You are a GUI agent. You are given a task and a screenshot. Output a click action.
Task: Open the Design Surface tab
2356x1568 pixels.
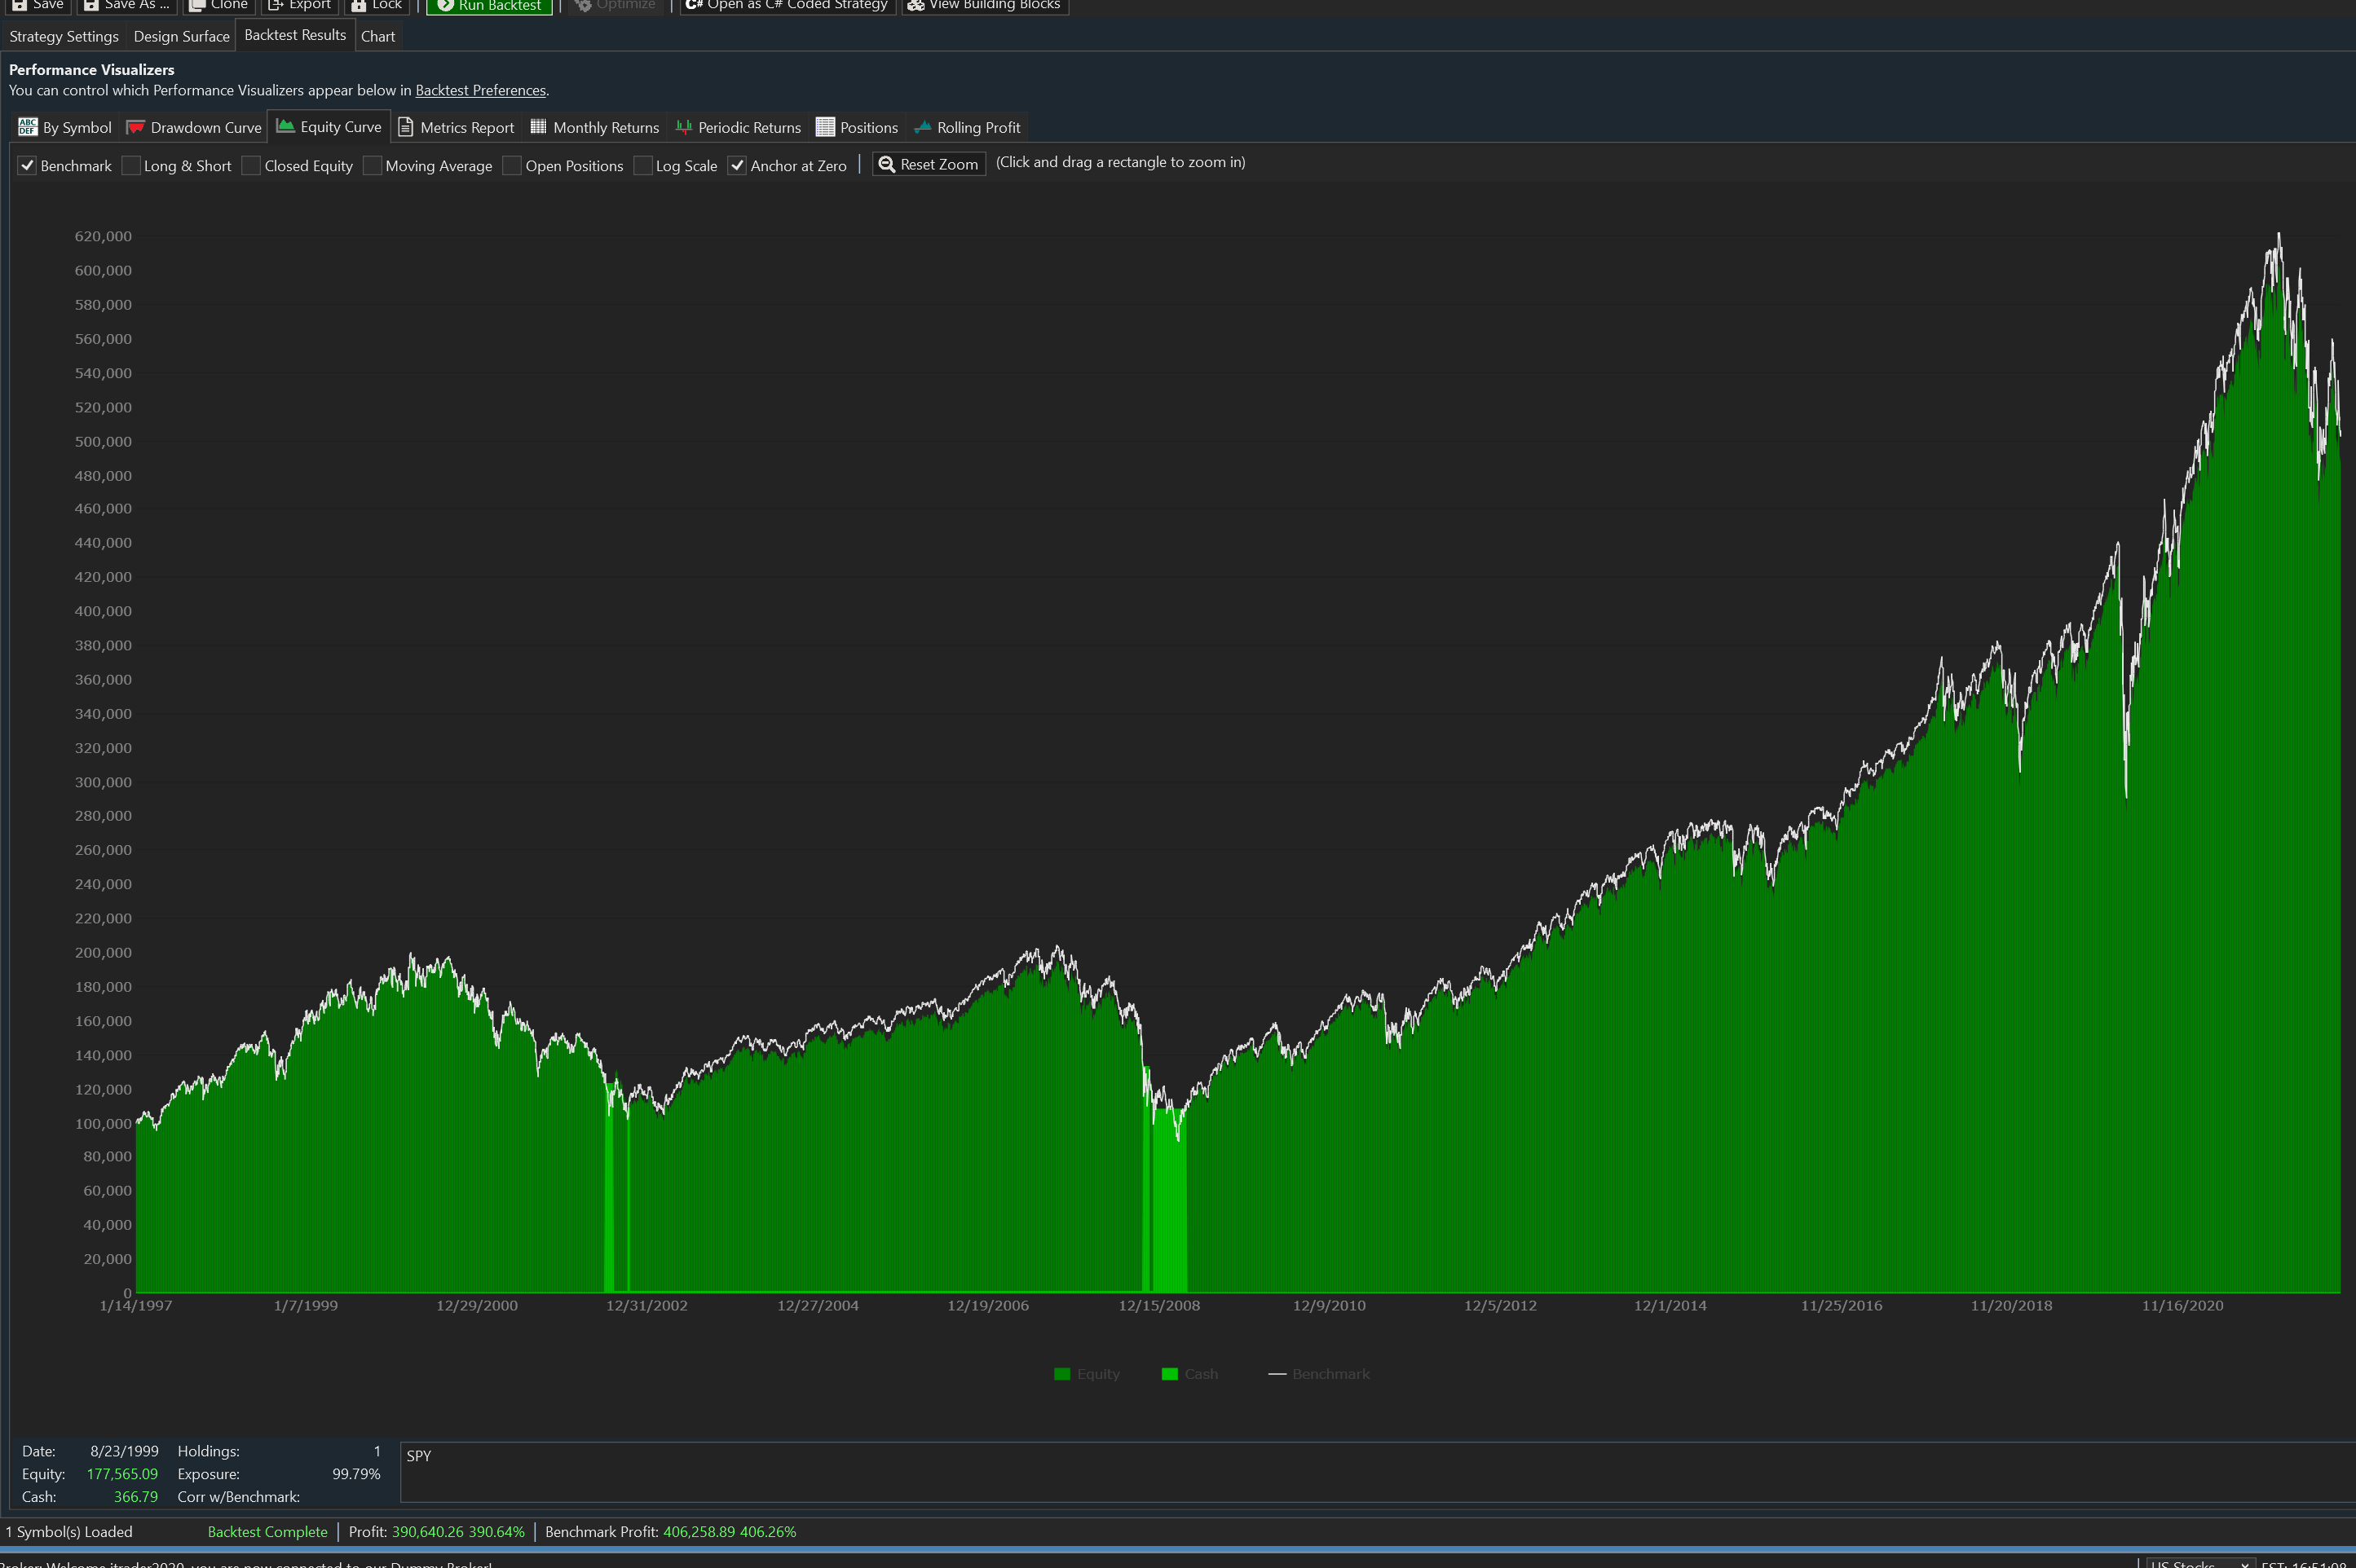click(x=181, y=36)
